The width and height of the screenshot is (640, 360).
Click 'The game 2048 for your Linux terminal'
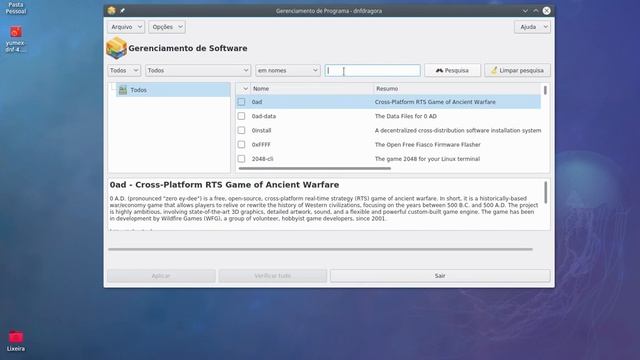(x=427, y=159)
